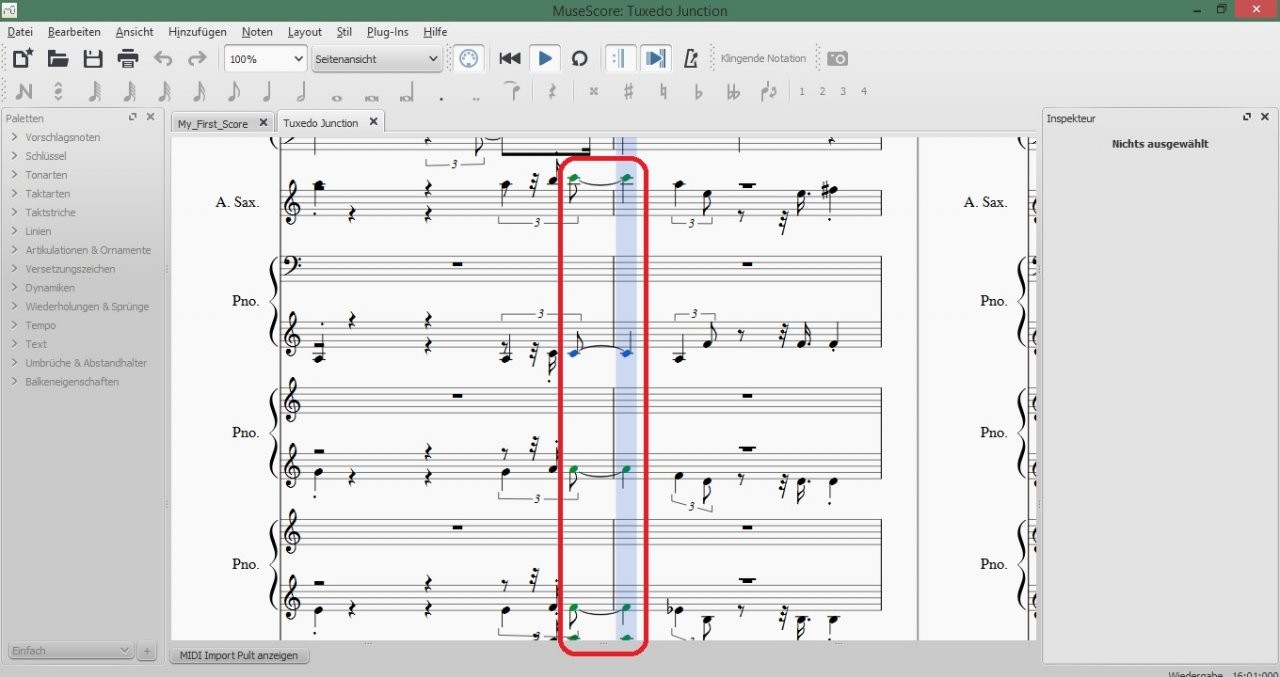Select voice 1

point(801,91)
